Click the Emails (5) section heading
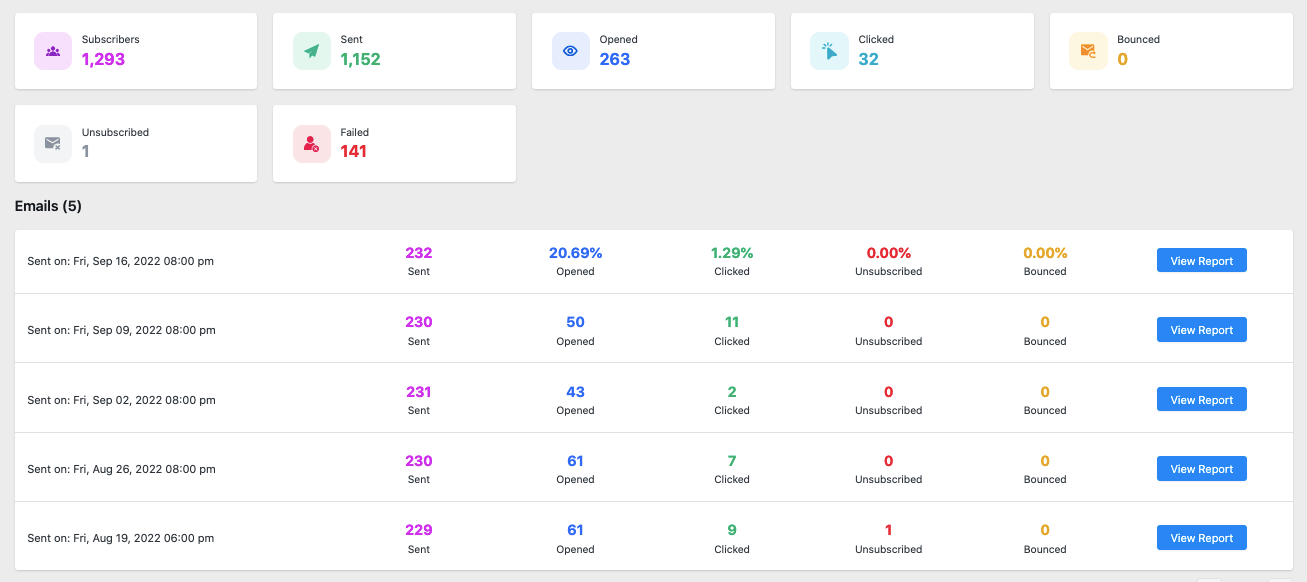Image resolution: width=1307 pixels, height=582 pixels. tap(48, 206)
